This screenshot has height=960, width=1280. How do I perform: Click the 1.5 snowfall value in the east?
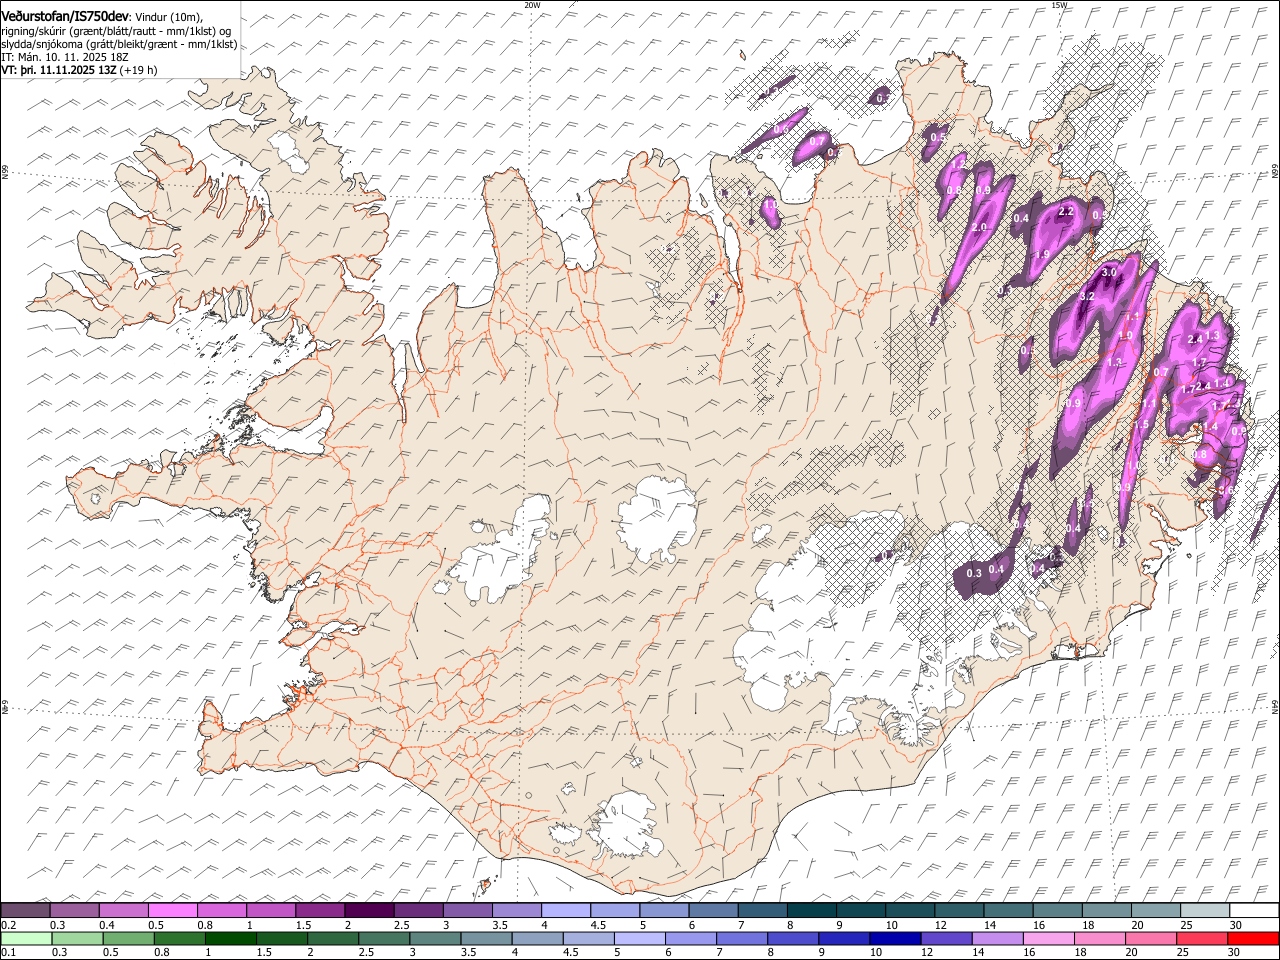coord(1141,425)
